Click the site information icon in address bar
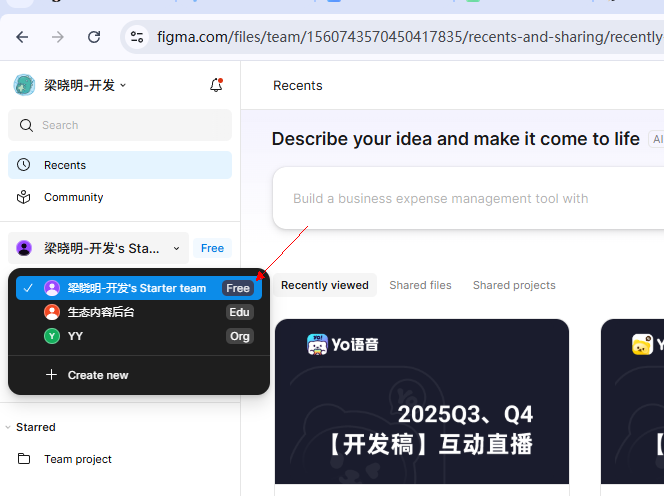Viewport: 664px width, 496px height. 138,37
